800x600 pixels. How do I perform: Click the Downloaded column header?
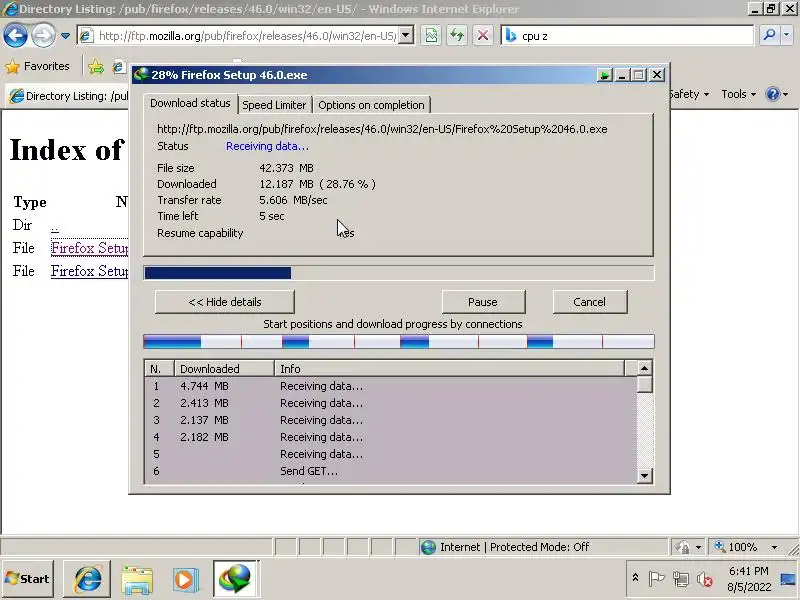coord(224,369)
